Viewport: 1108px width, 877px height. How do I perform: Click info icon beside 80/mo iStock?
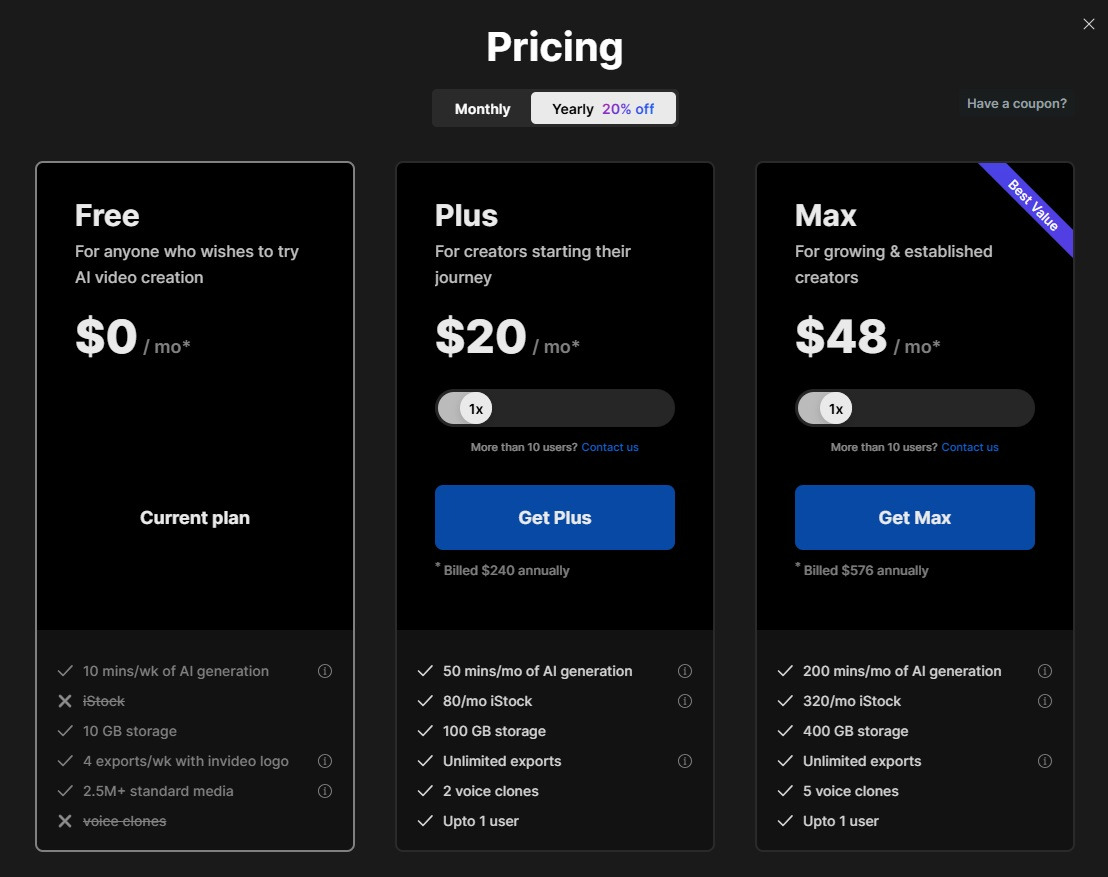pos(685,701)
